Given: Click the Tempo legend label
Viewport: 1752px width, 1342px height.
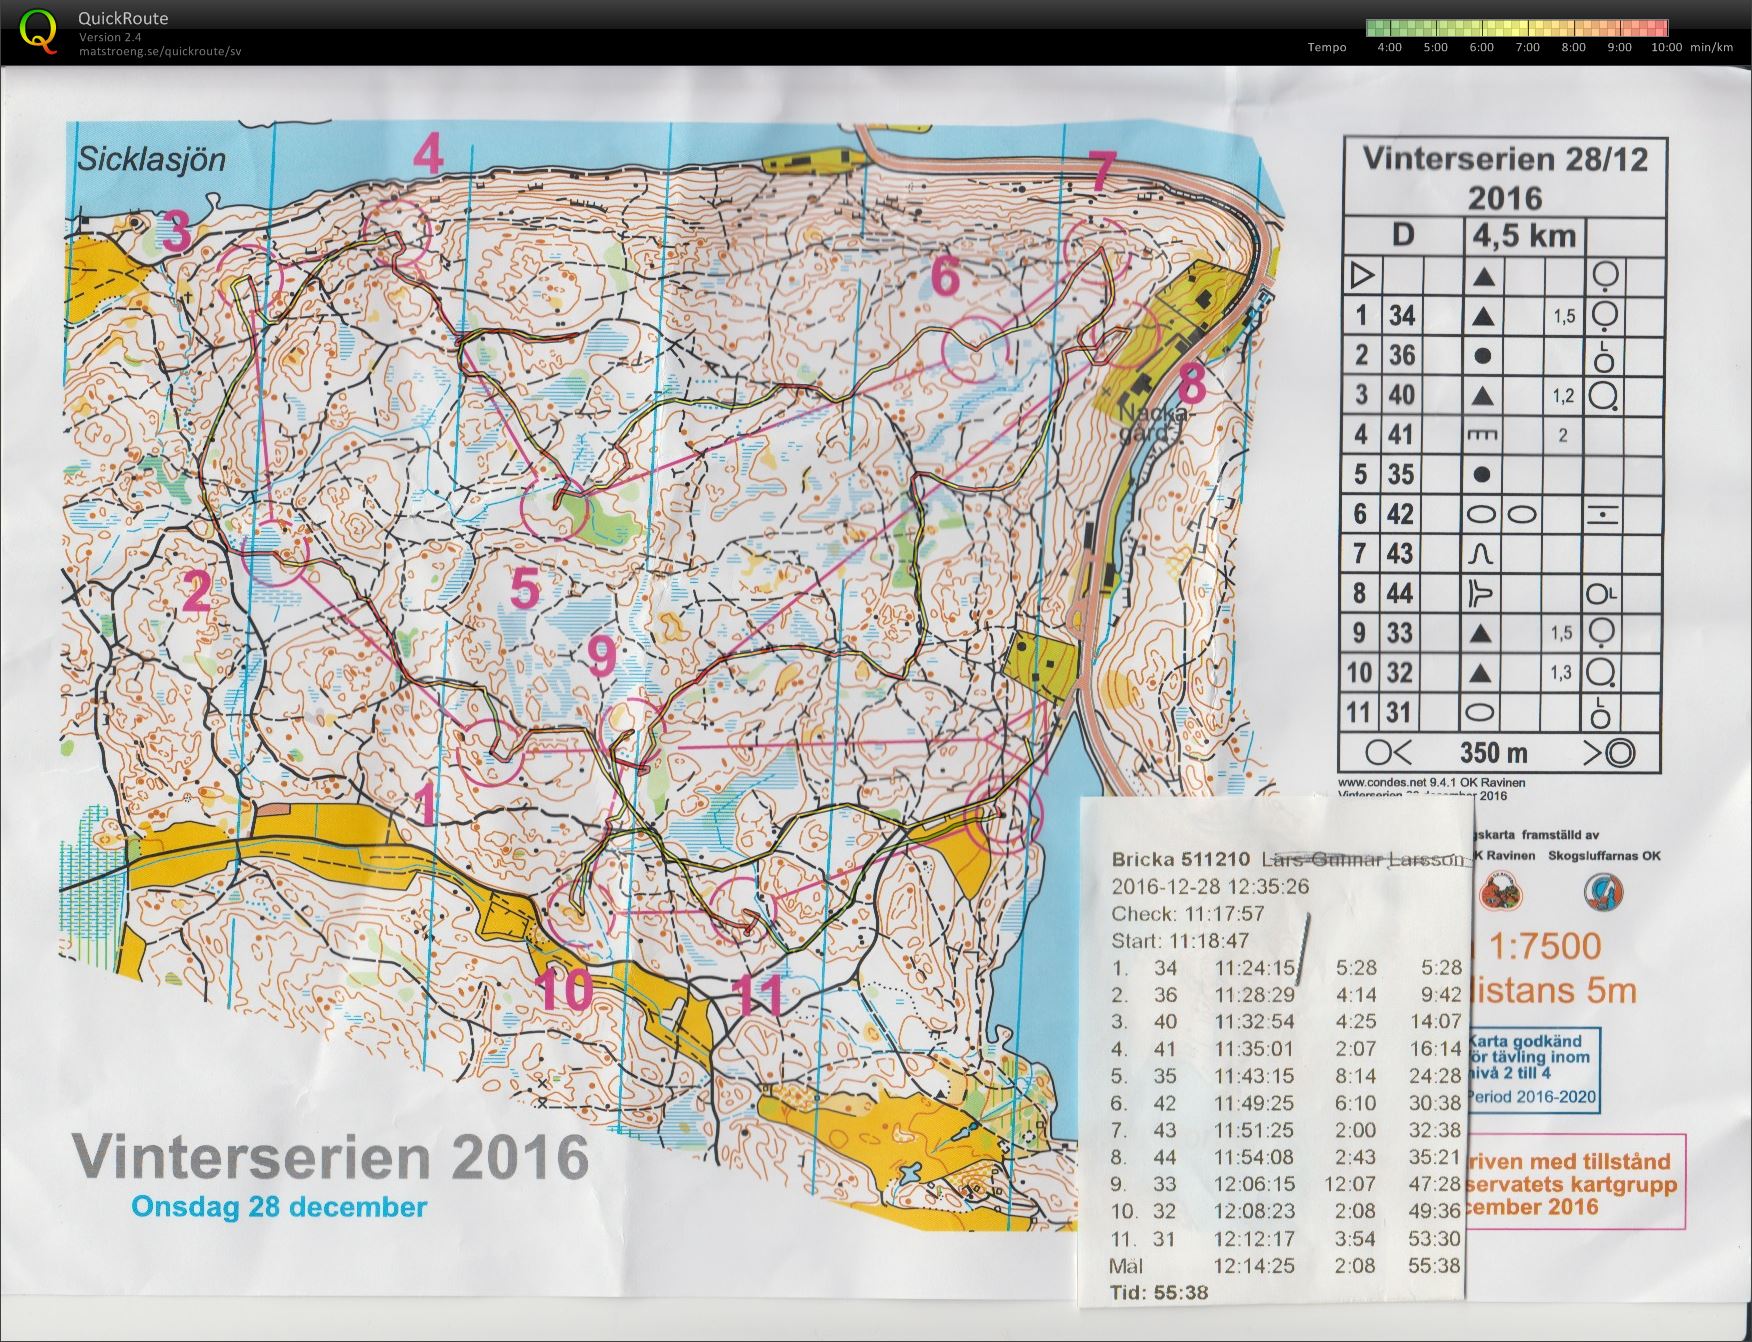Looking at the screenshot, I should pos(1327,47).
